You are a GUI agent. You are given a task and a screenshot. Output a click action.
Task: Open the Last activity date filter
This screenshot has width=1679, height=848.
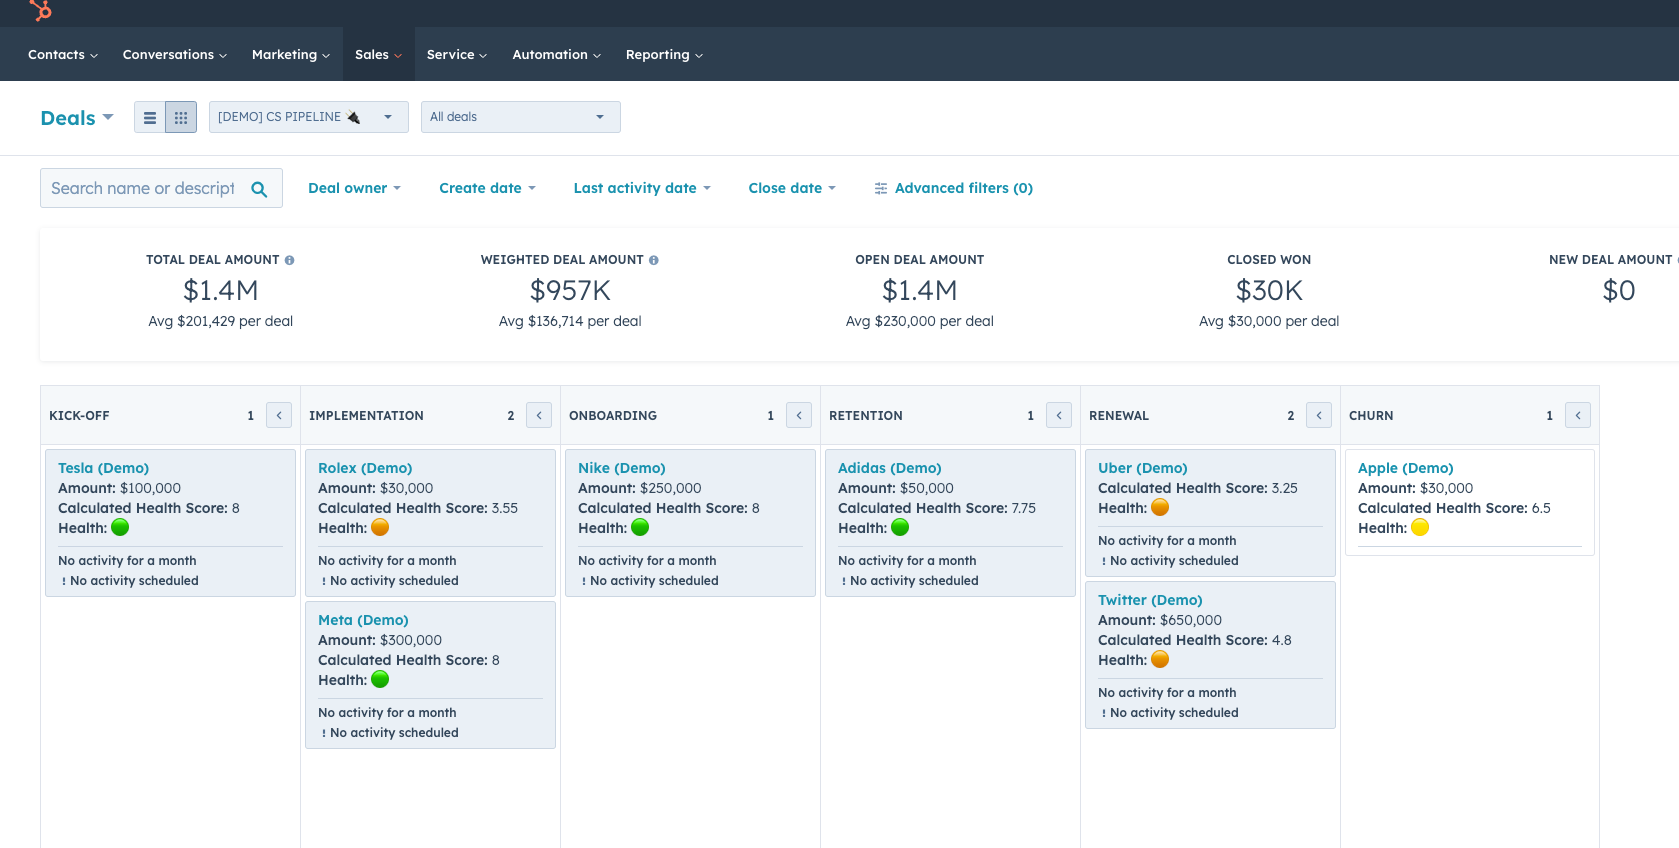coord(642,188)
